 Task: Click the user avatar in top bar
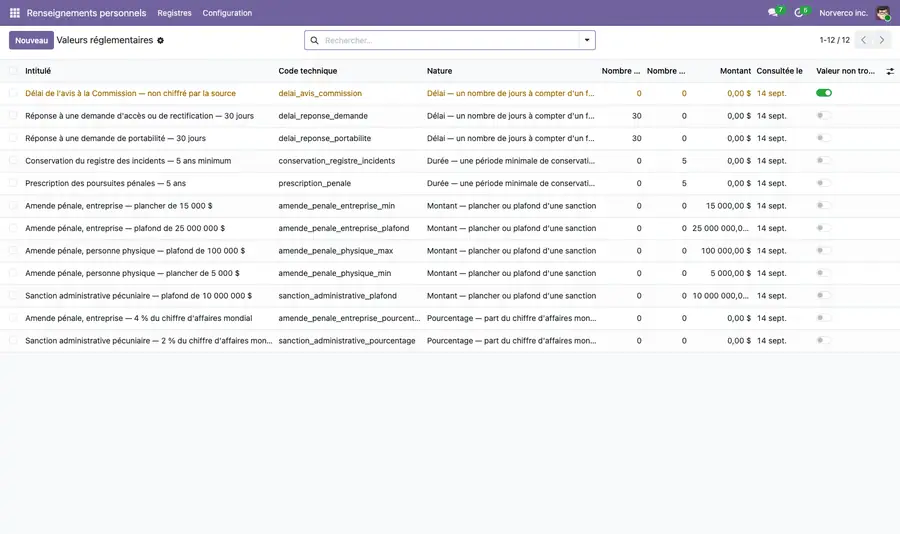pos(883,13)
